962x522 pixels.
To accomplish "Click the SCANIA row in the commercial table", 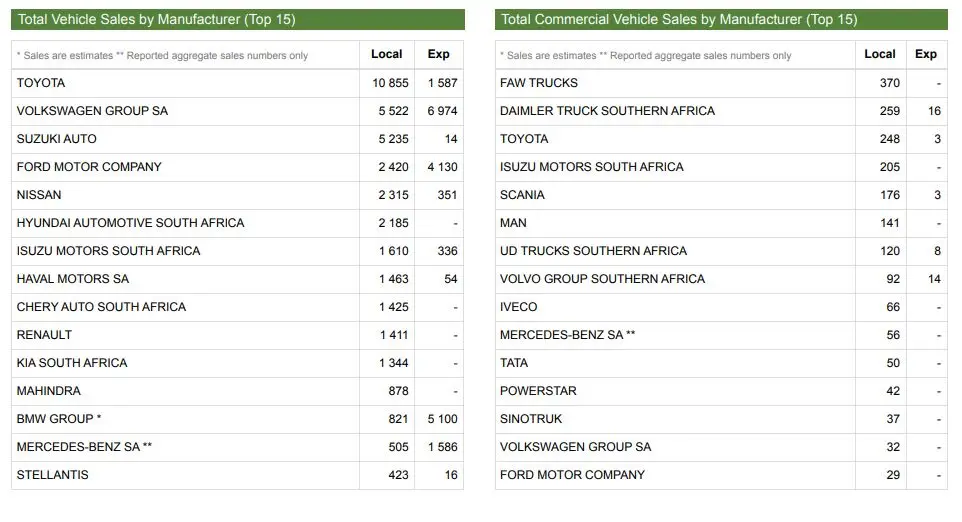I will [x=721, y=195].
